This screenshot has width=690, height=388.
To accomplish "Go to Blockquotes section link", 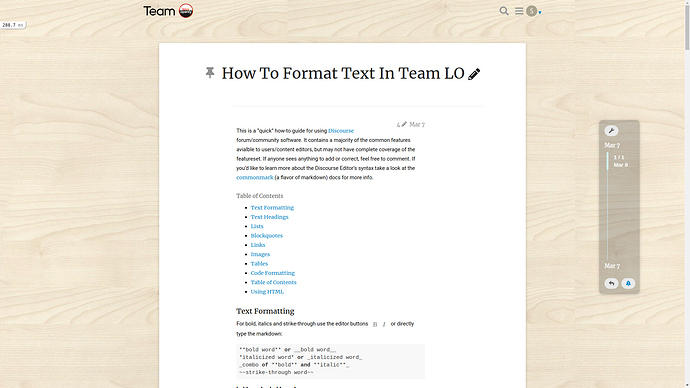I will coord(267,235).
